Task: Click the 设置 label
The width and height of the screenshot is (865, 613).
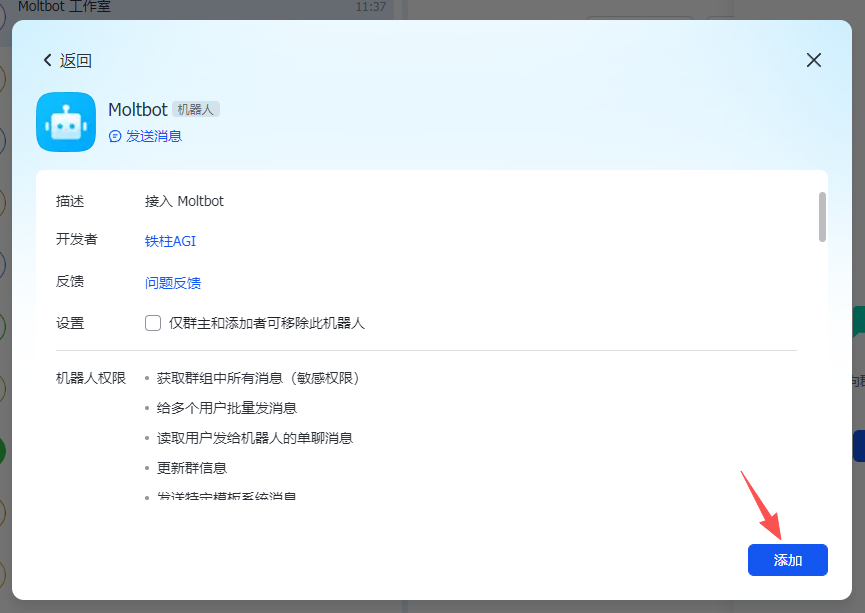Action: [70, 323]
